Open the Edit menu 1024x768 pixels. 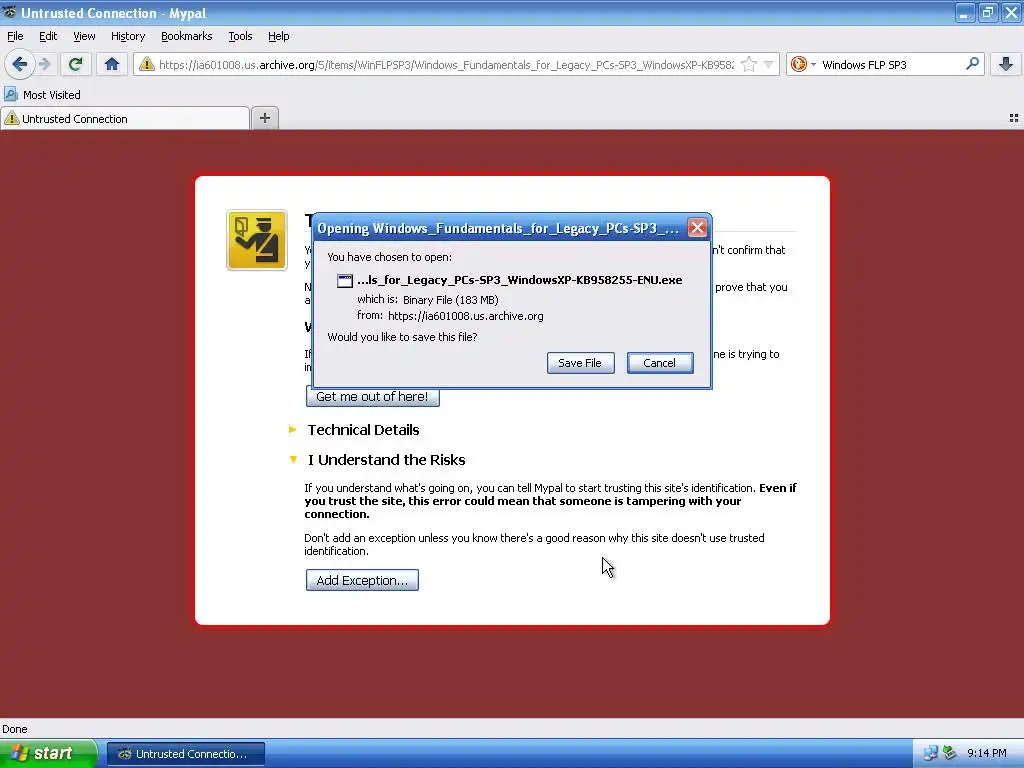point(48,37)
